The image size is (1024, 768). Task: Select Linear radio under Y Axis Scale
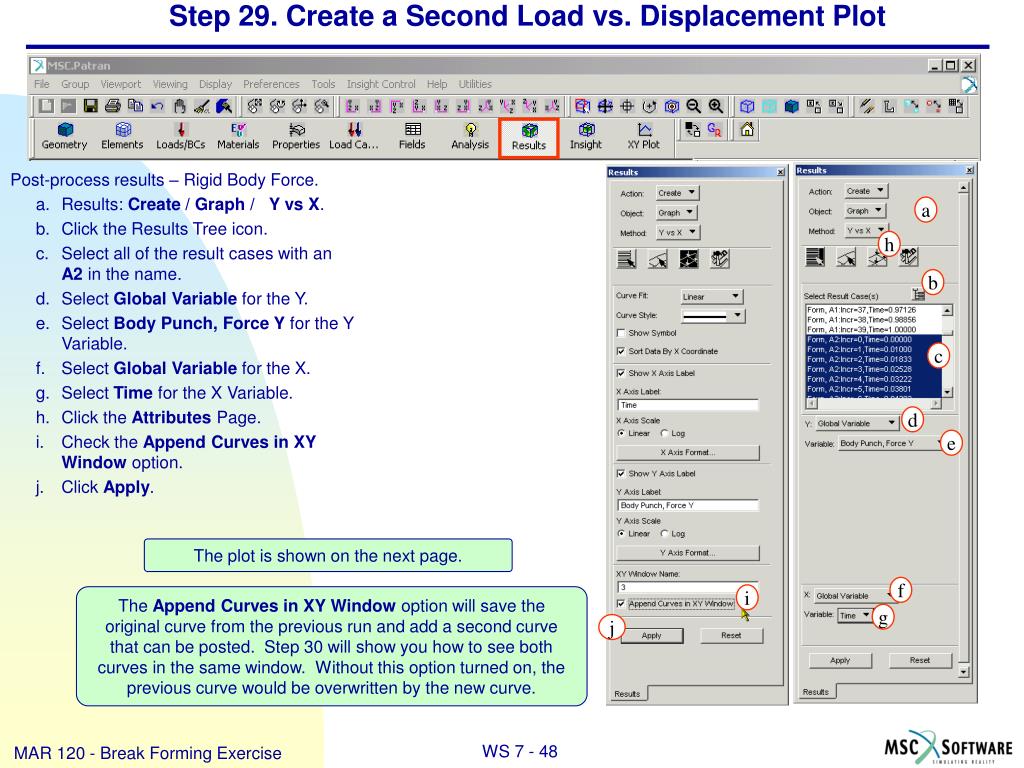pos(621,534)
